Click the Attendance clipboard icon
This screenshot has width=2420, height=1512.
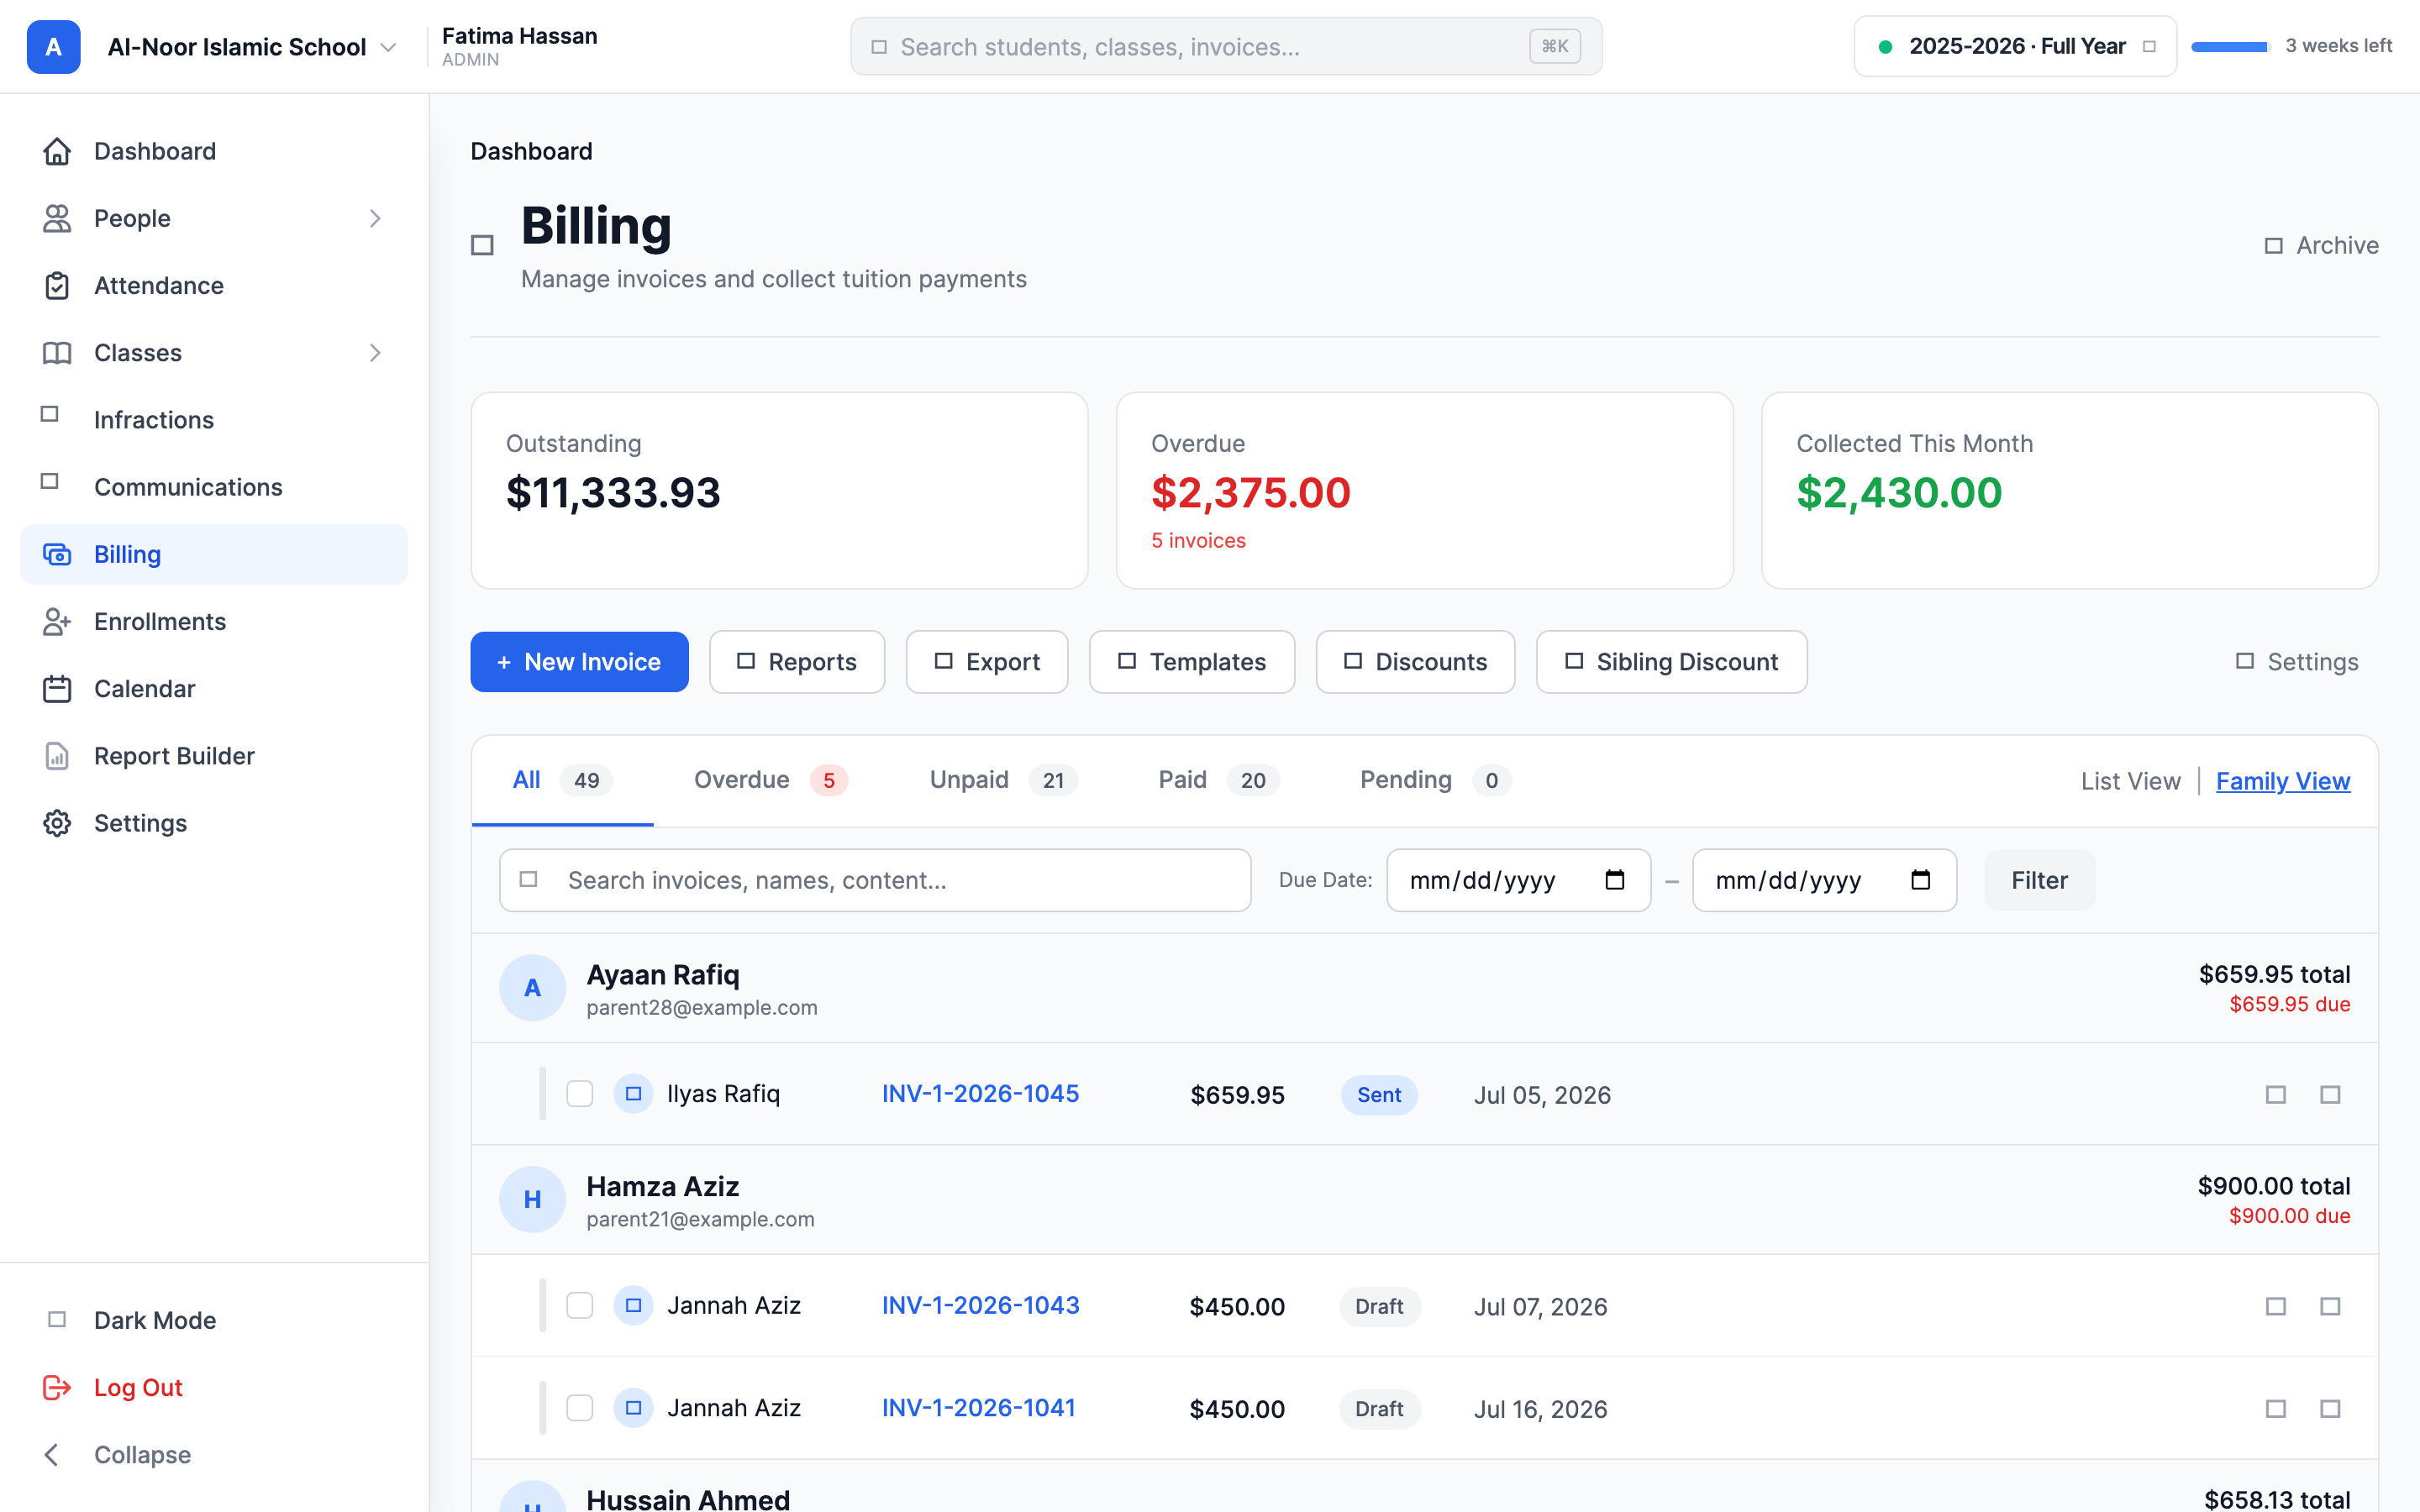pyautogui.click(x=57, y=285)
